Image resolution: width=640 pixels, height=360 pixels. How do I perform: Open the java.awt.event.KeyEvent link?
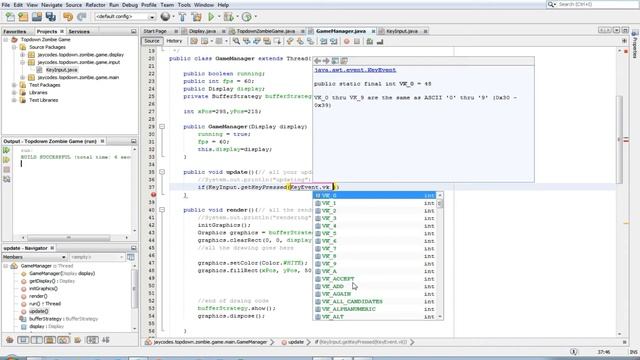pos(355,70)
